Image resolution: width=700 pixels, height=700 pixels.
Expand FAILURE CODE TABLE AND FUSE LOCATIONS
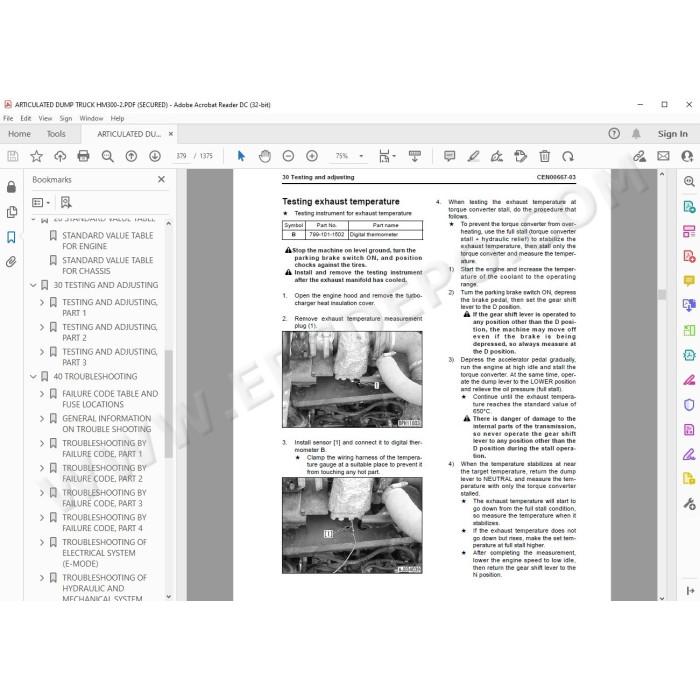(42, 394)
